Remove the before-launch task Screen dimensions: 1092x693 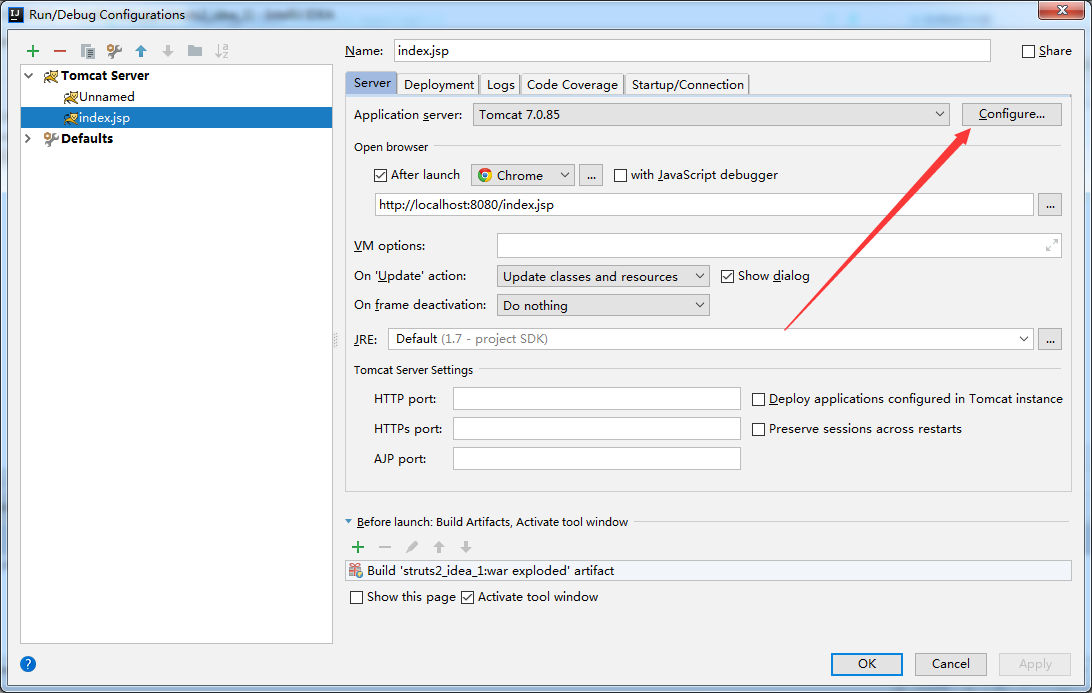pos(384,547)
